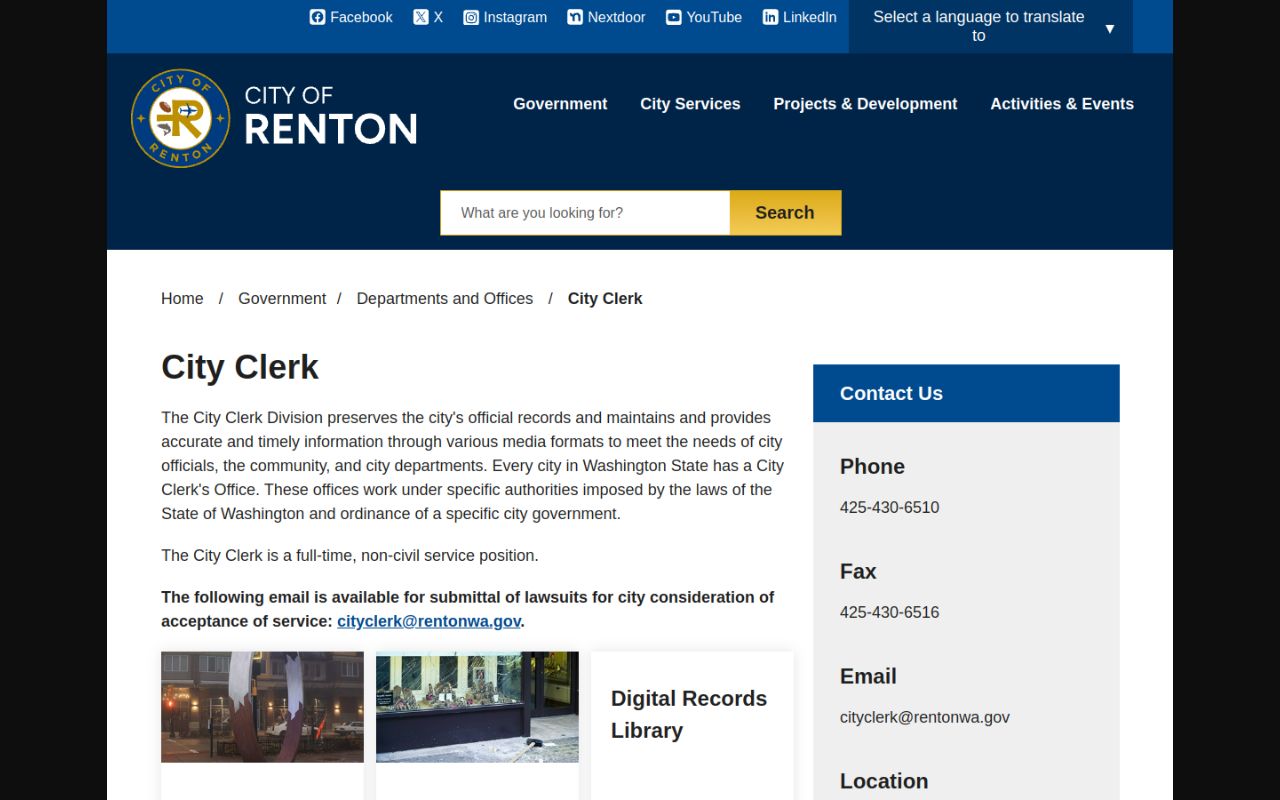
Task: Click the 'What are you looking for?' field
Action: (585, 213)
